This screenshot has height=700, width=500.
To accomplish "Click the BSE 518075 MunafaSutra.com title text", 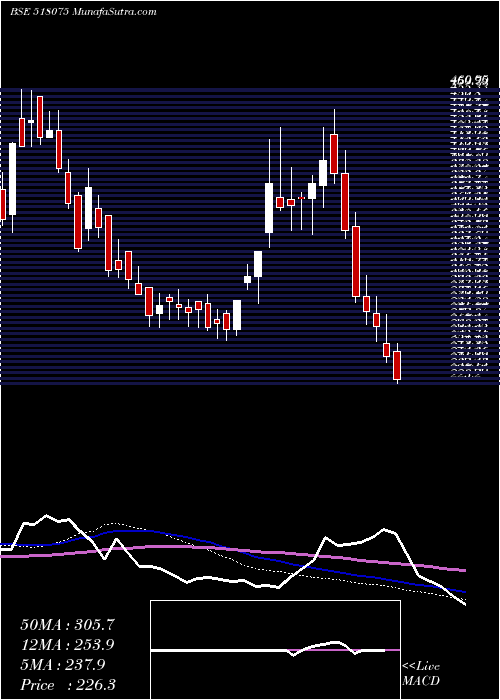I will [x=83, y=12].
